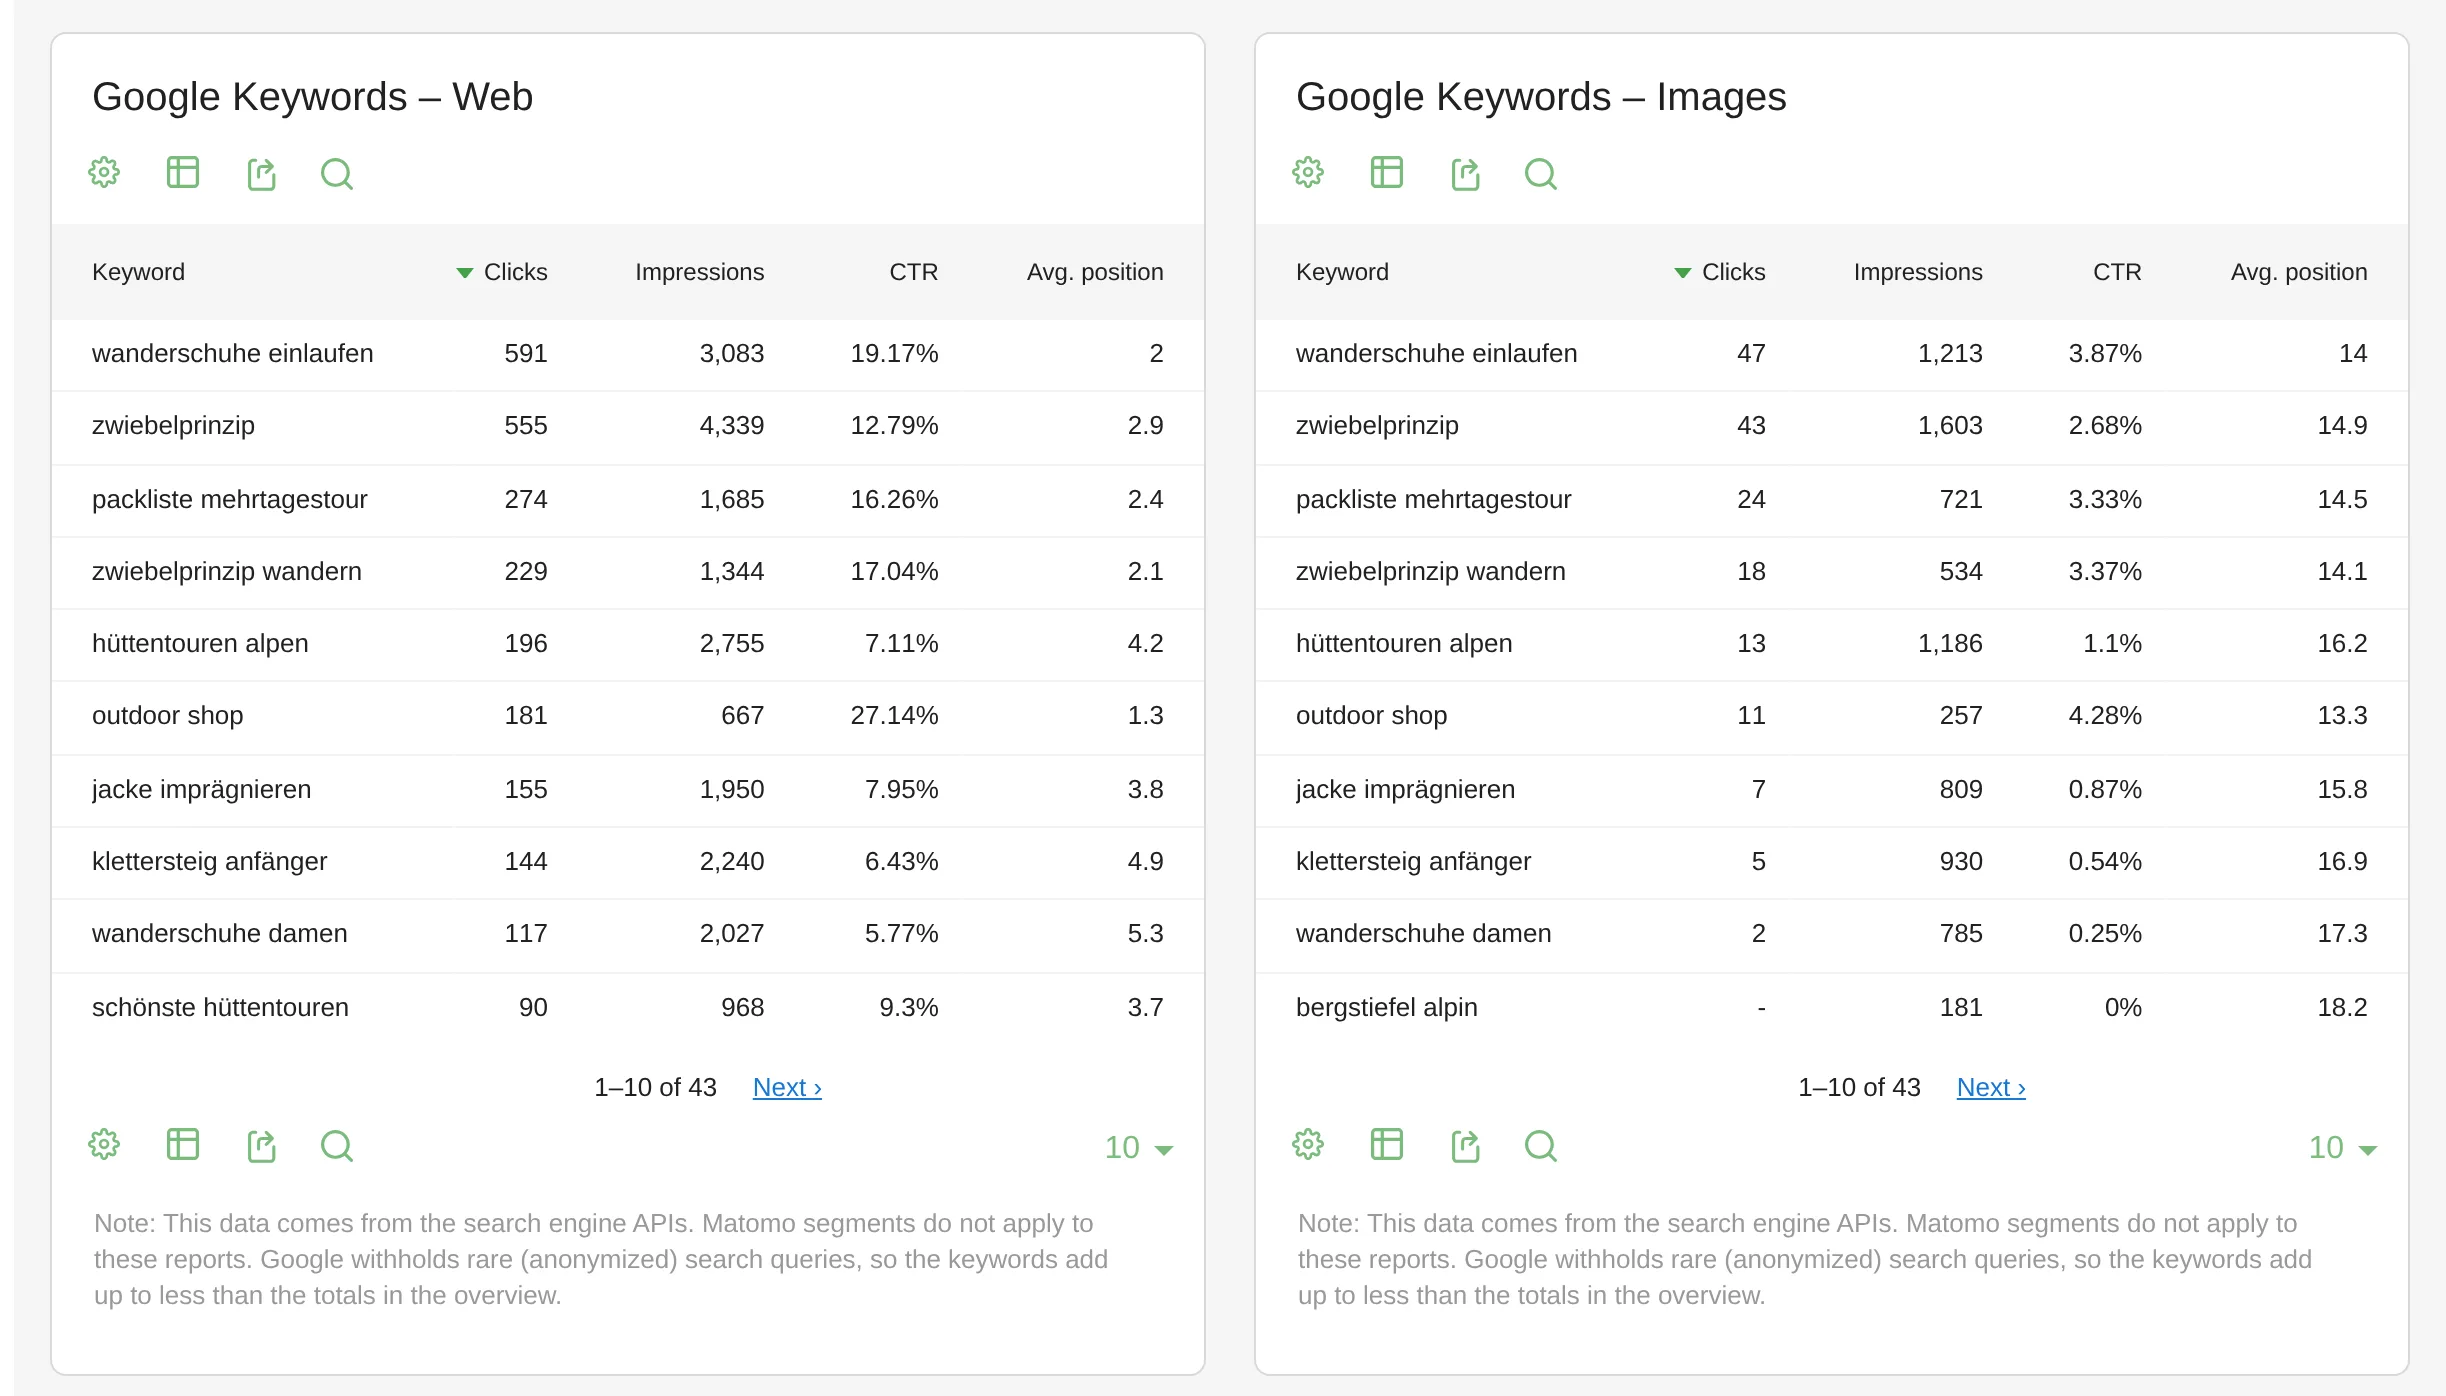Select 'schönste hüttentouren' keyword row
The image size is (2446, 1396).
click(628, 1008)
